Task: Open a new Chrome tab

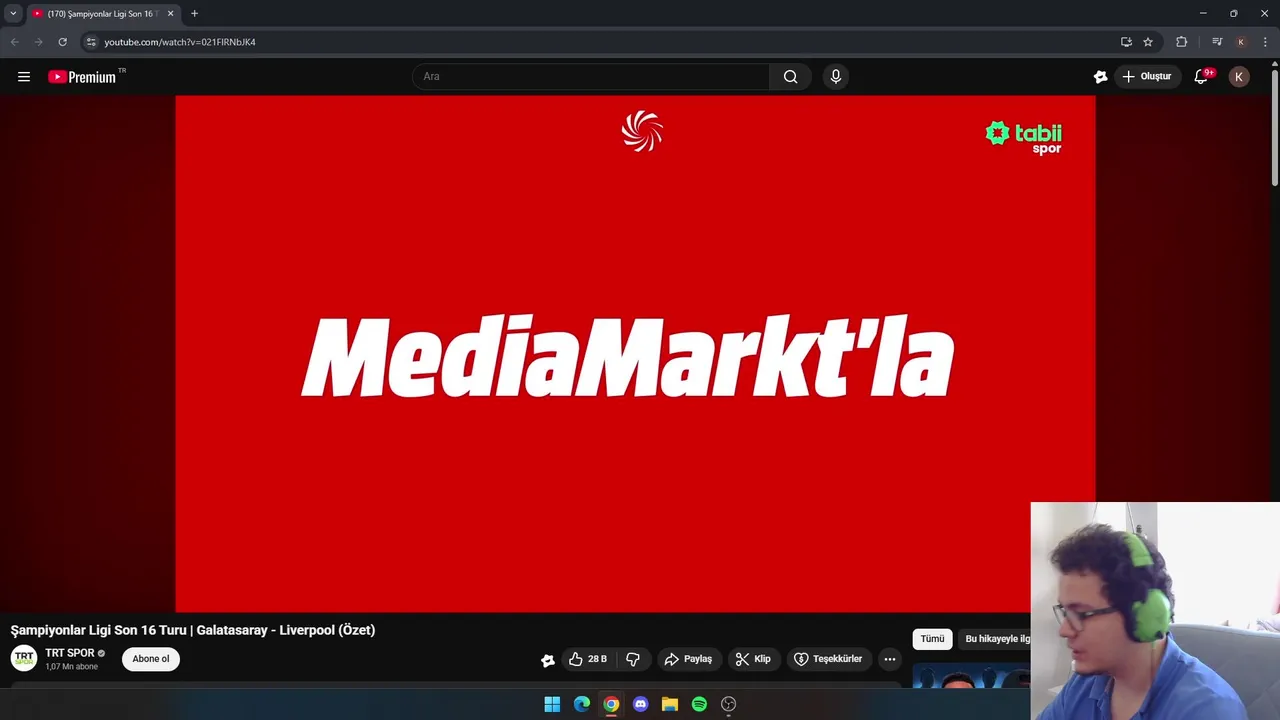Action: 194,14
